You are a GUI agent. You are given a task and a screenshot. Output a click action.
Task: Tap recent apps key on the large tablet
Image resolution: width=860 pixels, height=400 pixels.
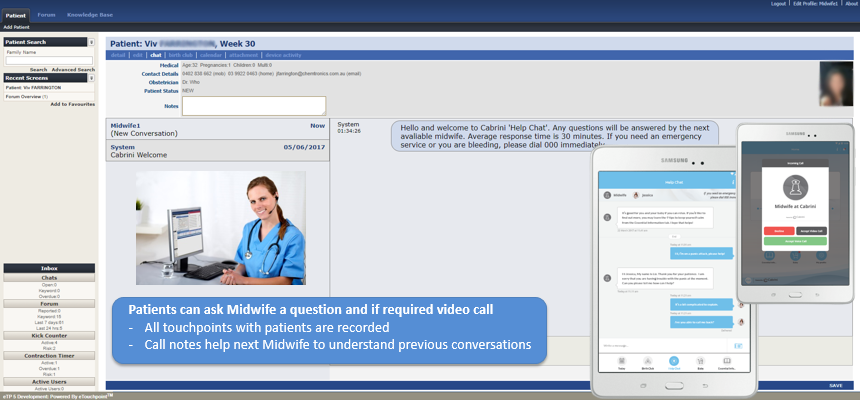(x=643, y=386)
